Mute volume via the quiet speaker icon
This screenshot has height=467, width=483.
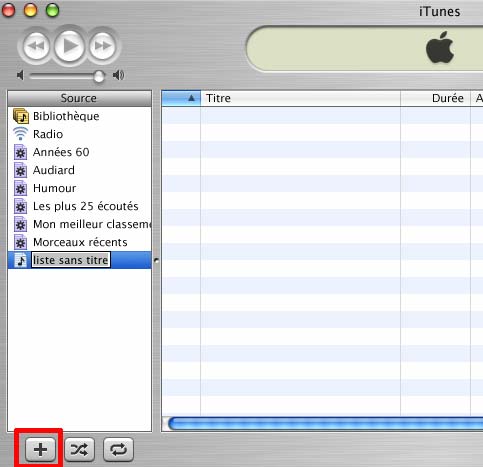tap(20, 75)
